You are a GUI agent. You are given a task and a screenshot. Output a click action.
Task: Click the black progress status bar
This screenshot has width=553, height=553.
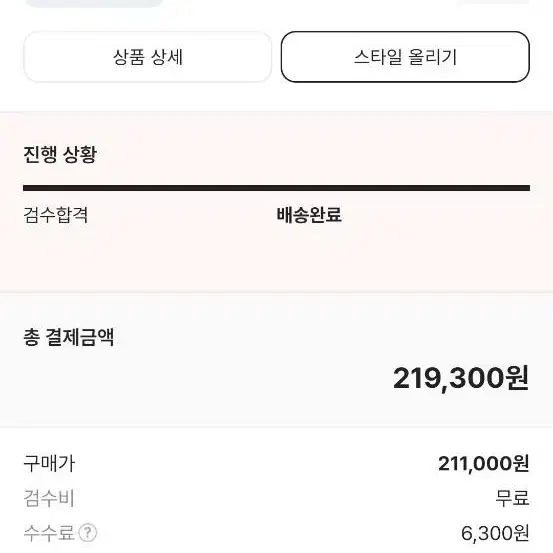(276, 188)
